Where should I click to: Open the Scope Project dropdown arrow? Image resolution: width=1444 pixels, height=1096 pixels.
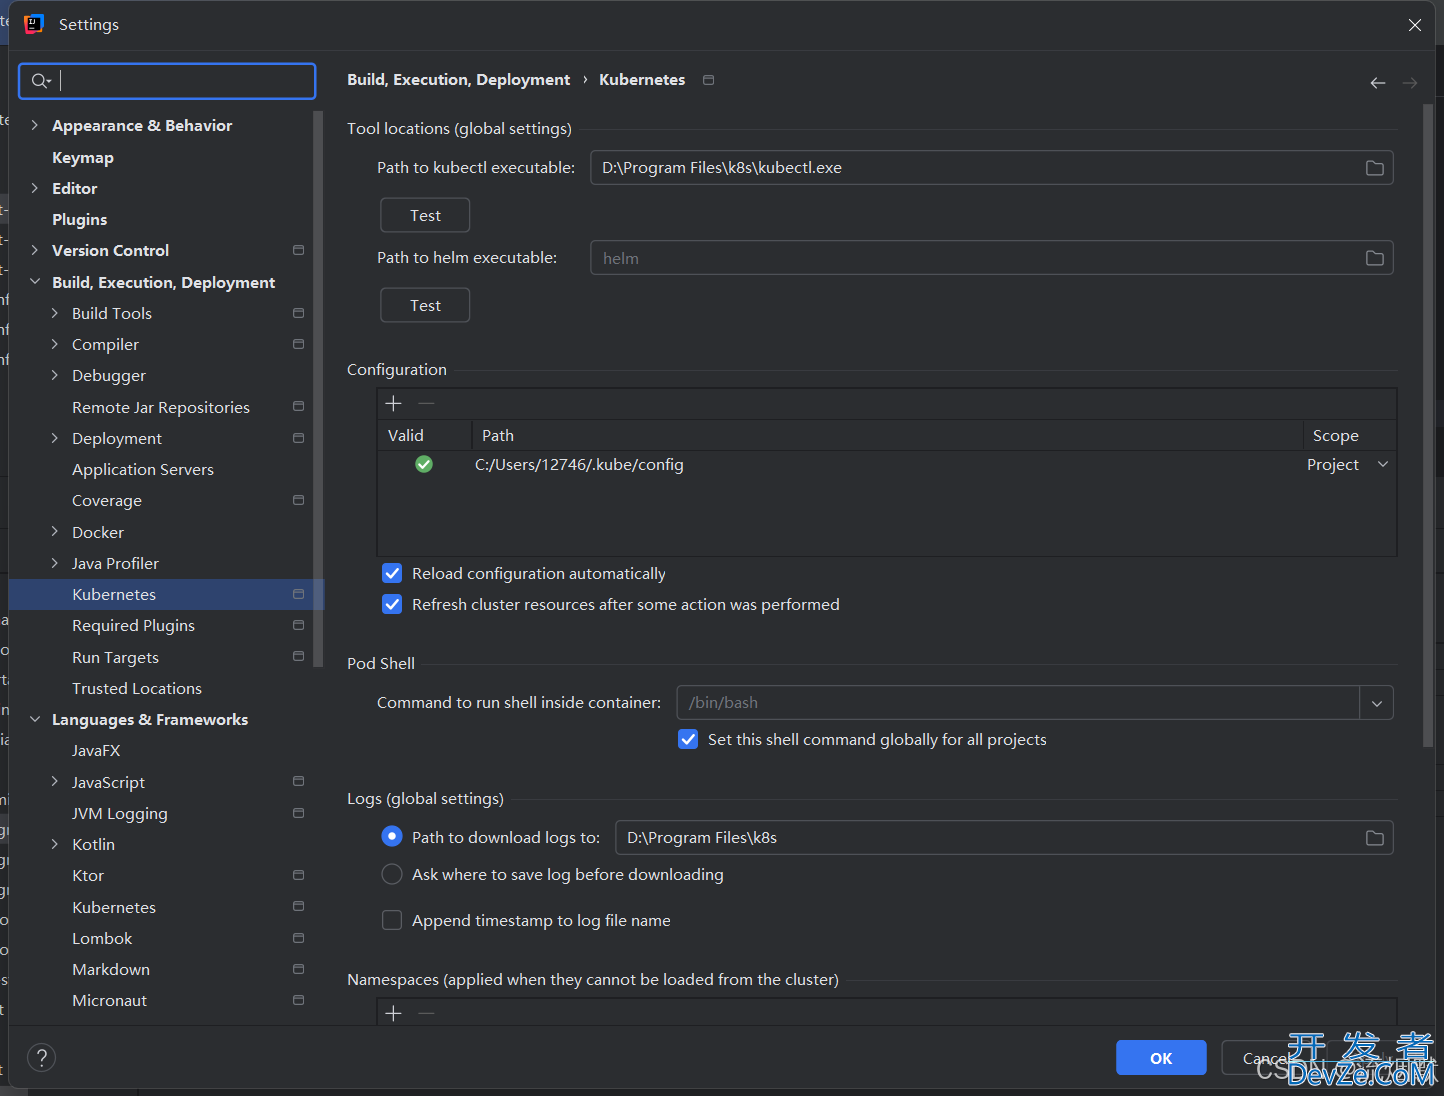click(1383, 464)
